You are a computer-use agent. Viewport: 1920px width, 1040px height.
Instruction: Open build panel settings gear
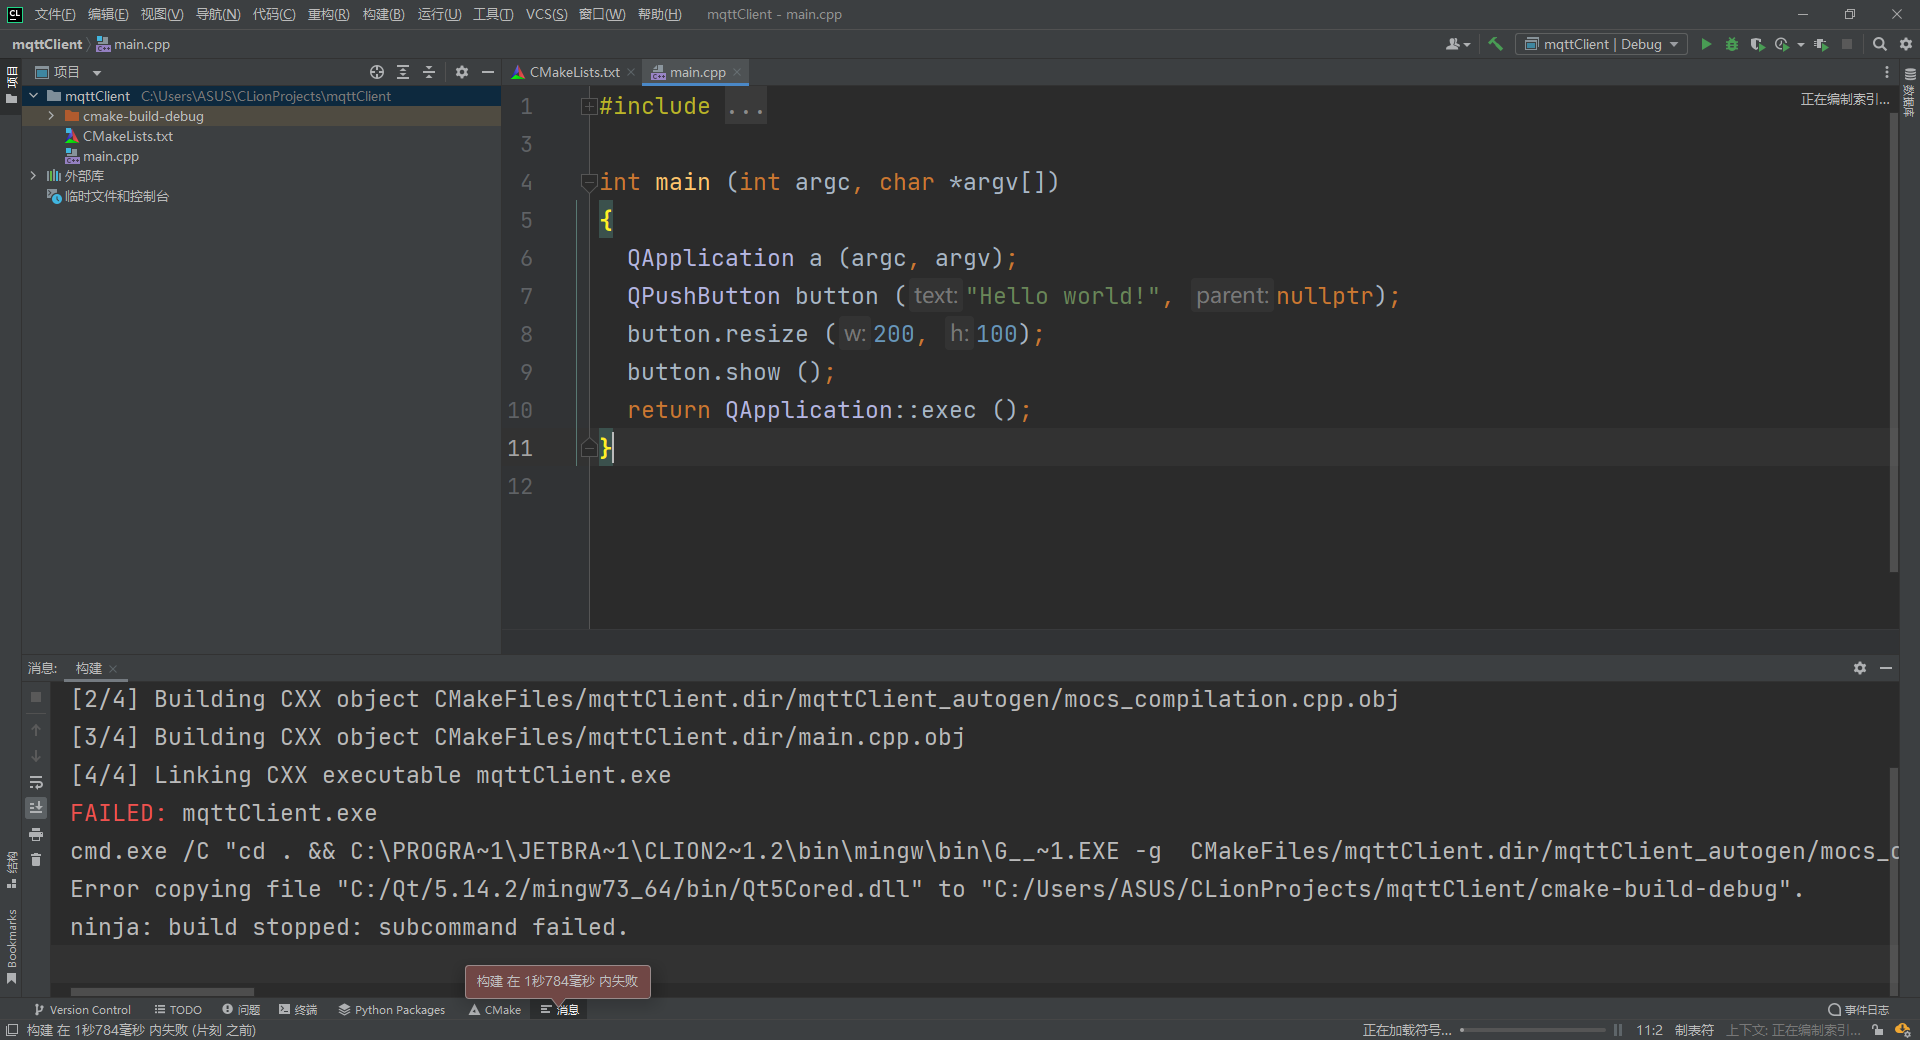1860,668
